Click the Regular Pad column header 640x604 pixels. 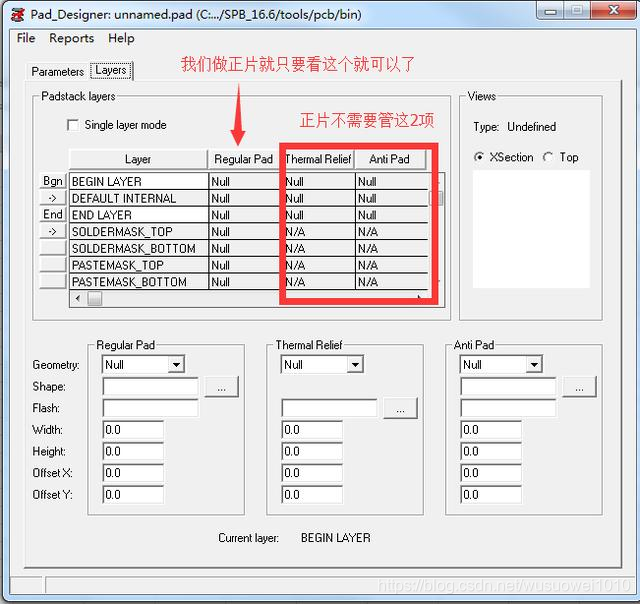243,159
